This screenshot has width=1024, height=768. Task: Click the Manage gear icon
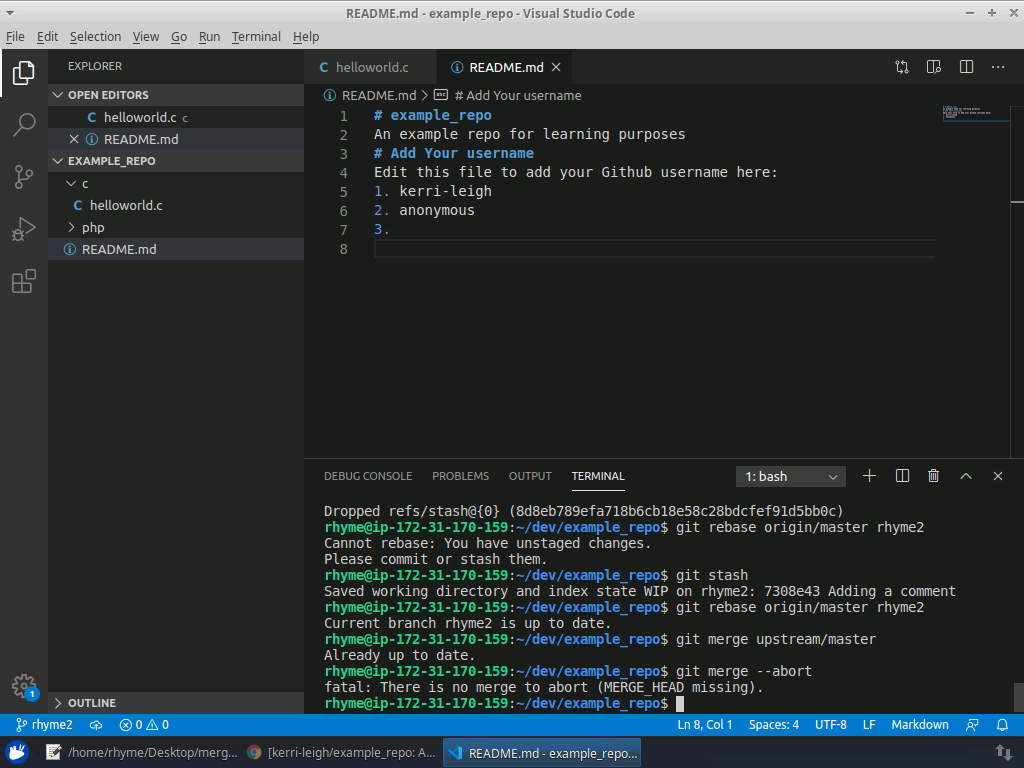coord(24,686)
